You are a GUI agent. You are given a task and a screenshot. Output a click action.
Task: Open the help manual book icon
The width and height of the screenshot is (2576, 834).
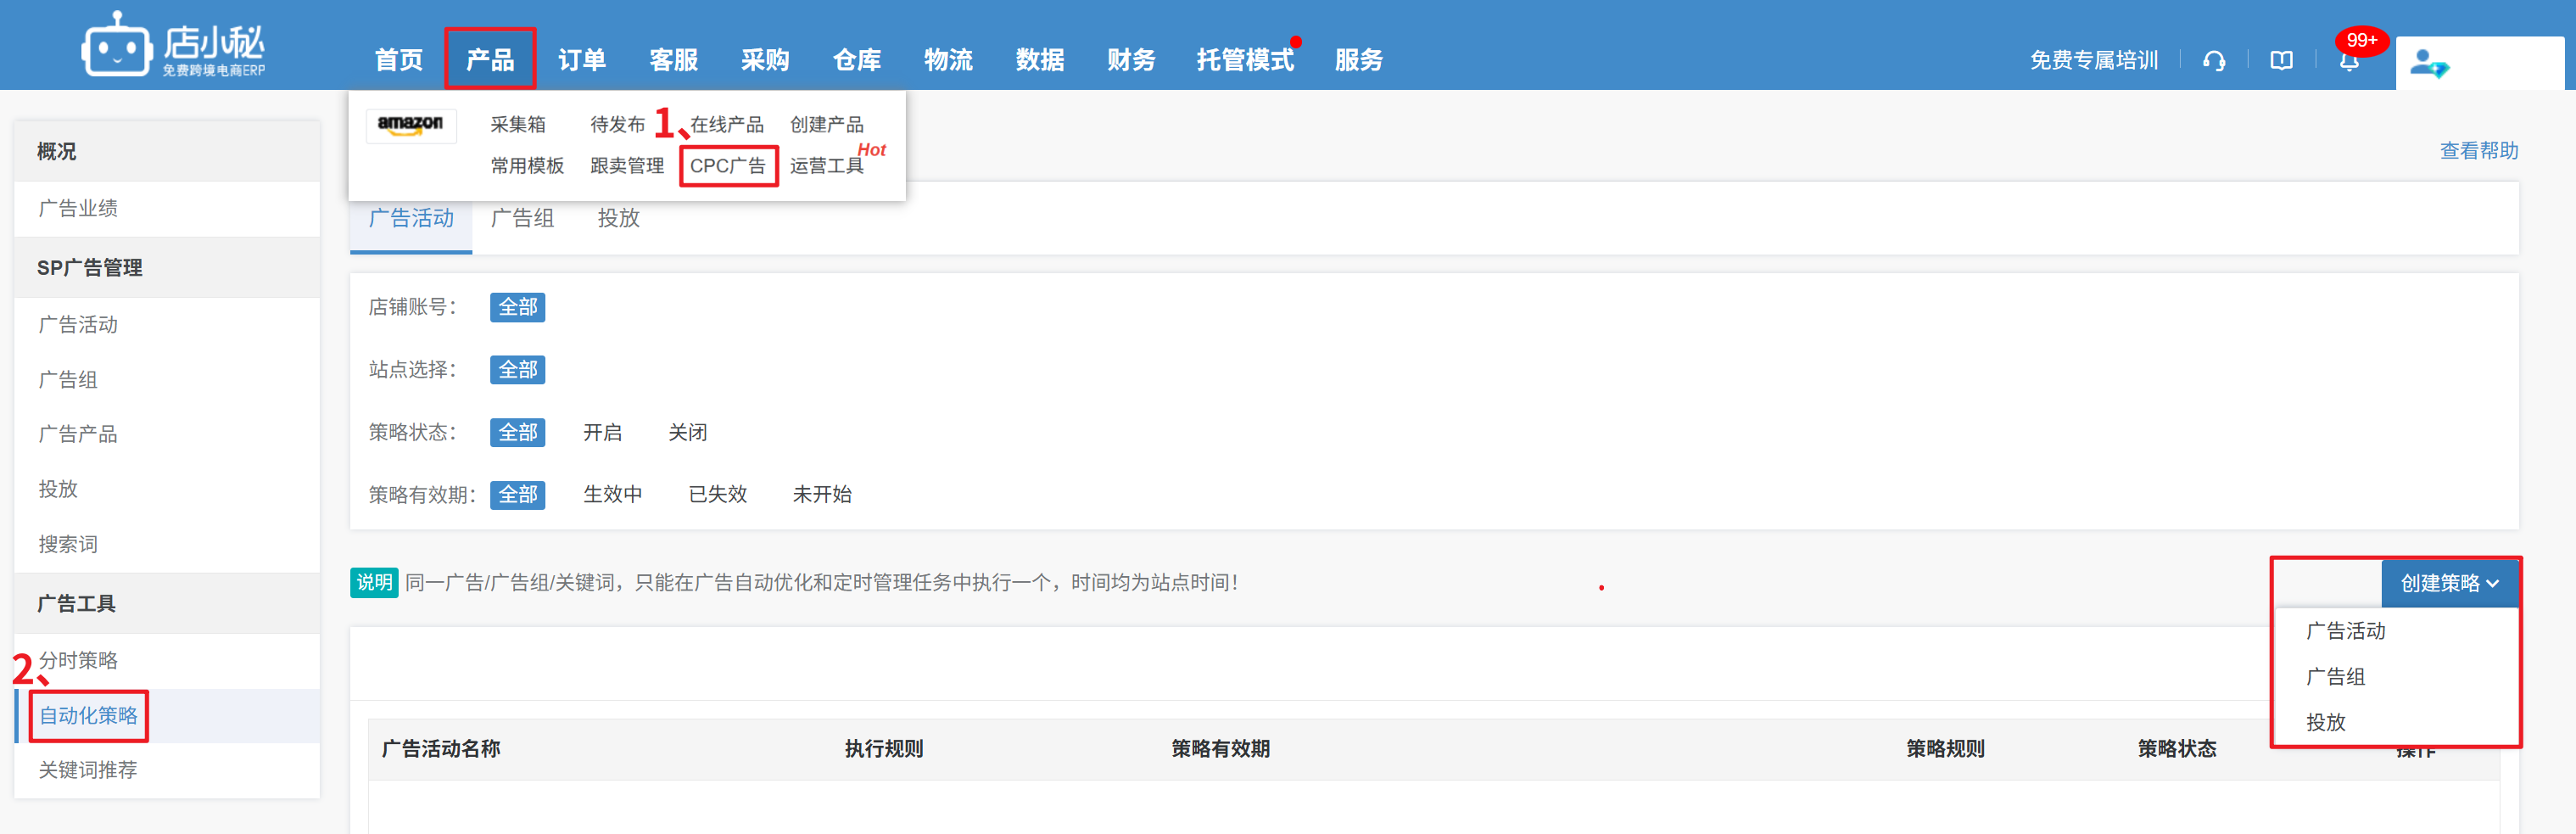(x=2281, y=61)
